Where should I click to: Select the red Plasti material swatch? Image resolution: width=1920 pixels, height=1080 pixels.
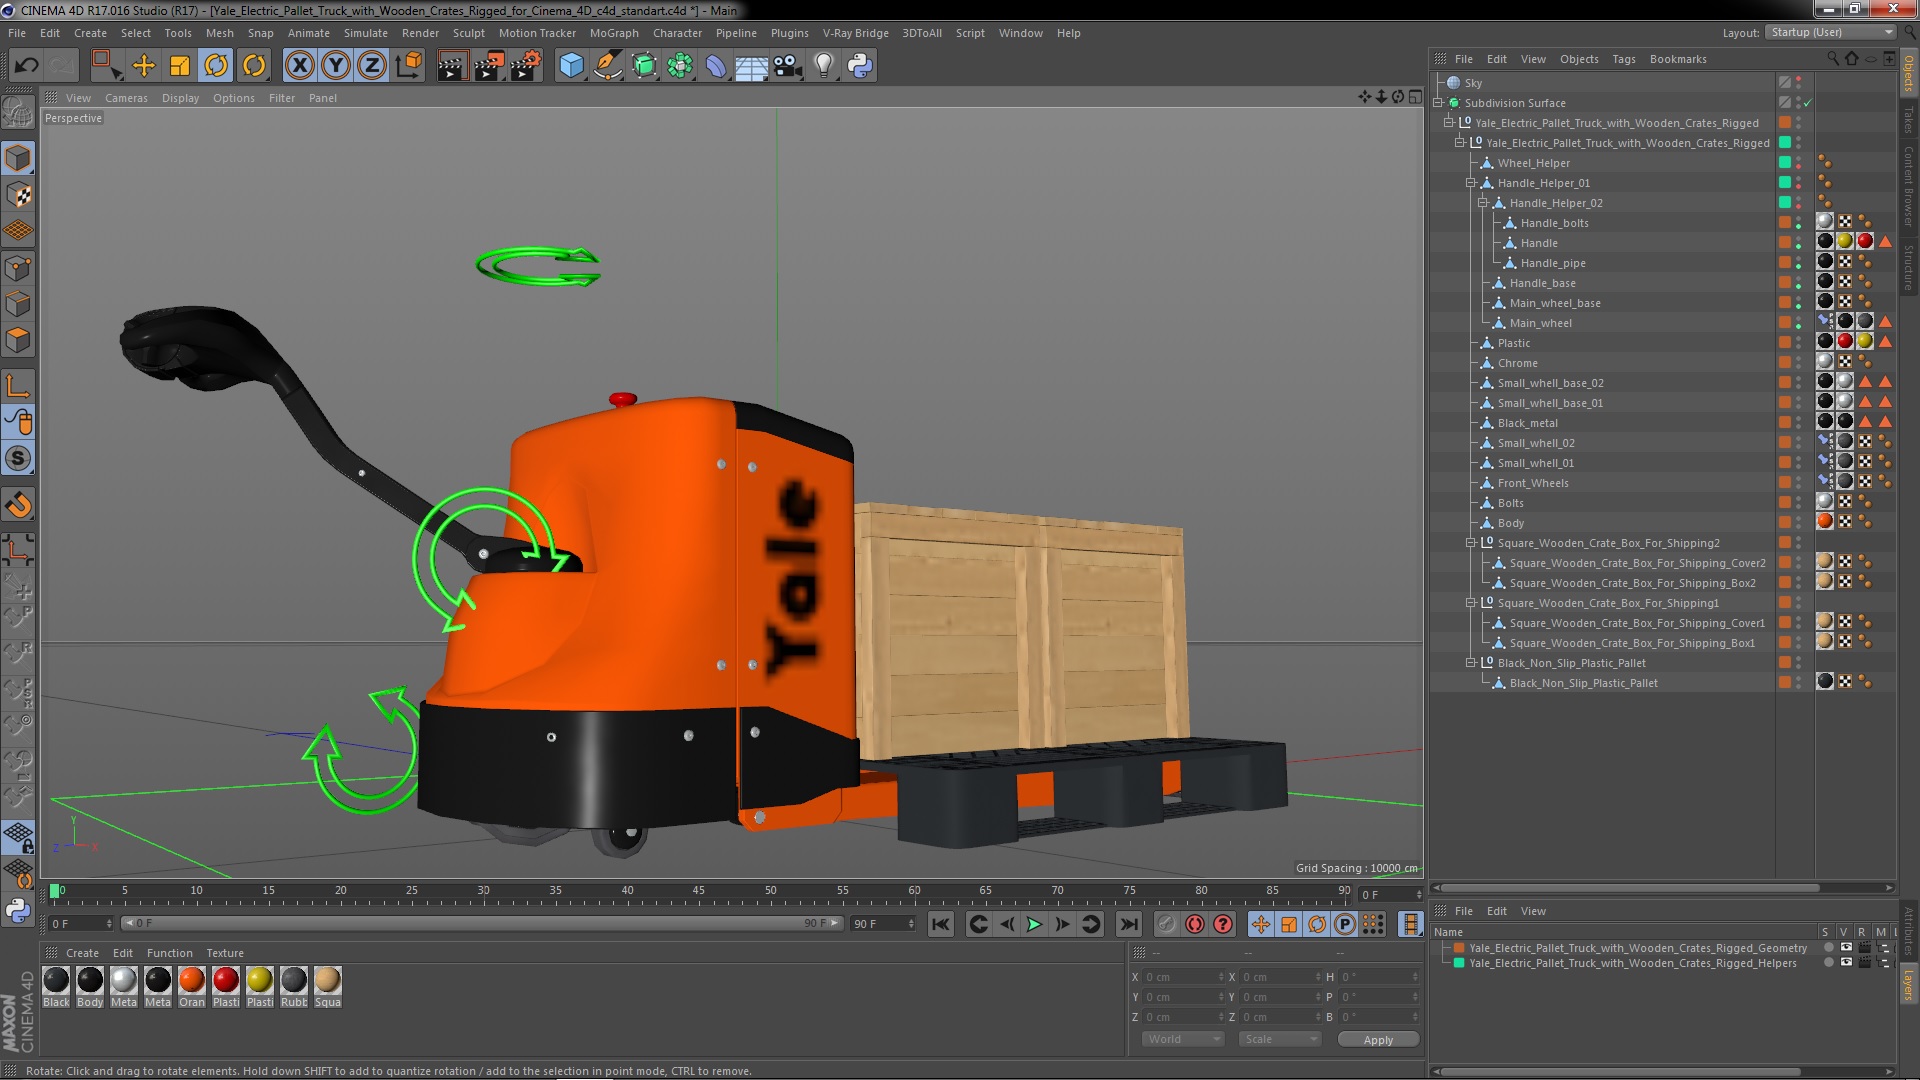click(x=226, y=986)
